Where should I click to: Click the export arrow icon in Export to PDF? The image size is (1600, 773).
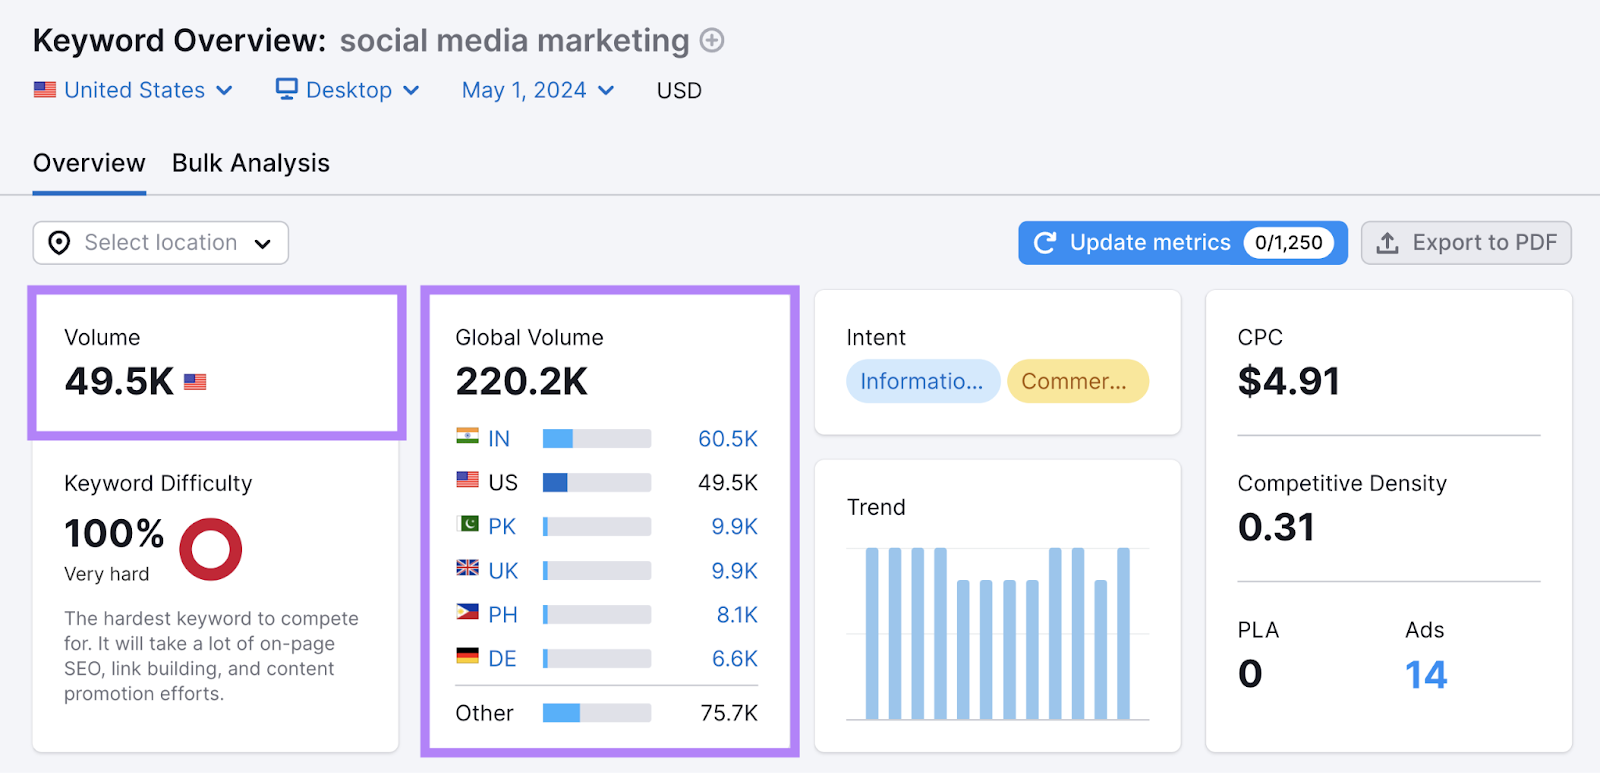pos(1389,242)
